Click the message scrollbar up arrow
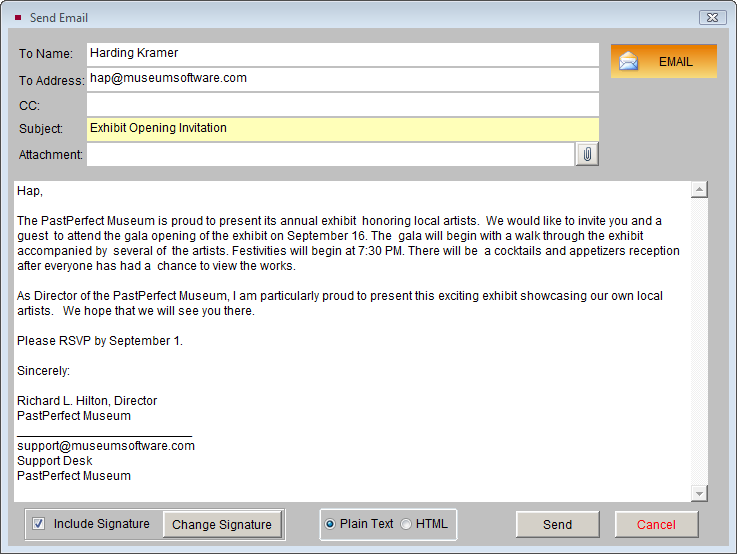The width and height of the screenshot is (737, 554). (699, 190)
